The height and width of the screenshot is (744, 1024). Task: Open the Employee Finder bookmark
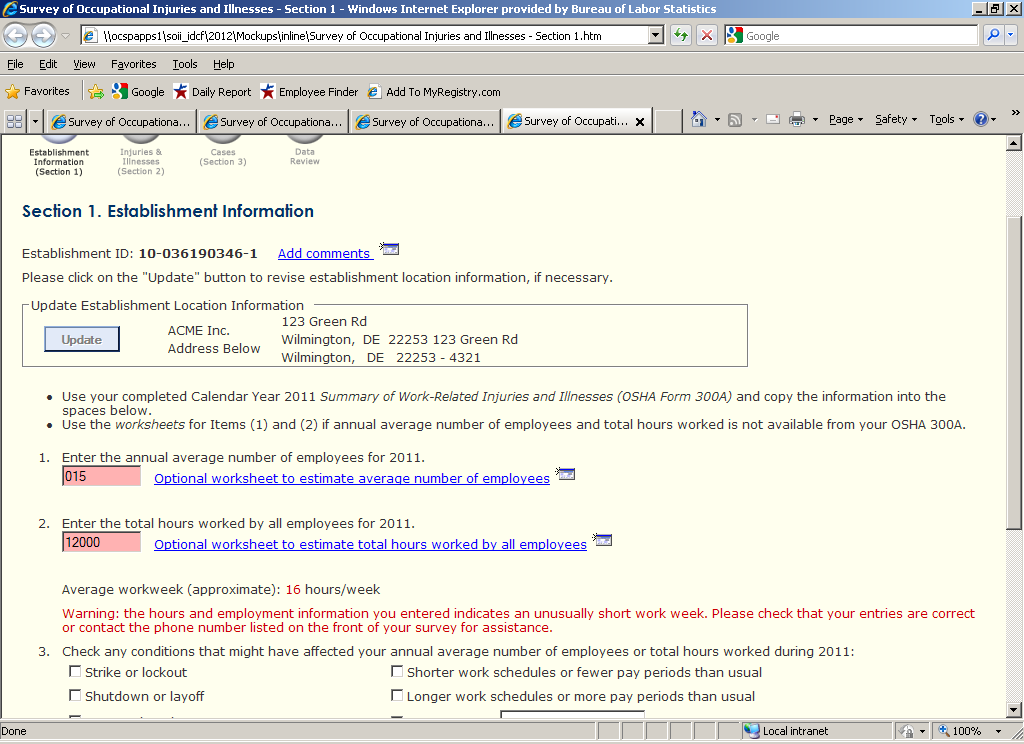tap(309, 91)
